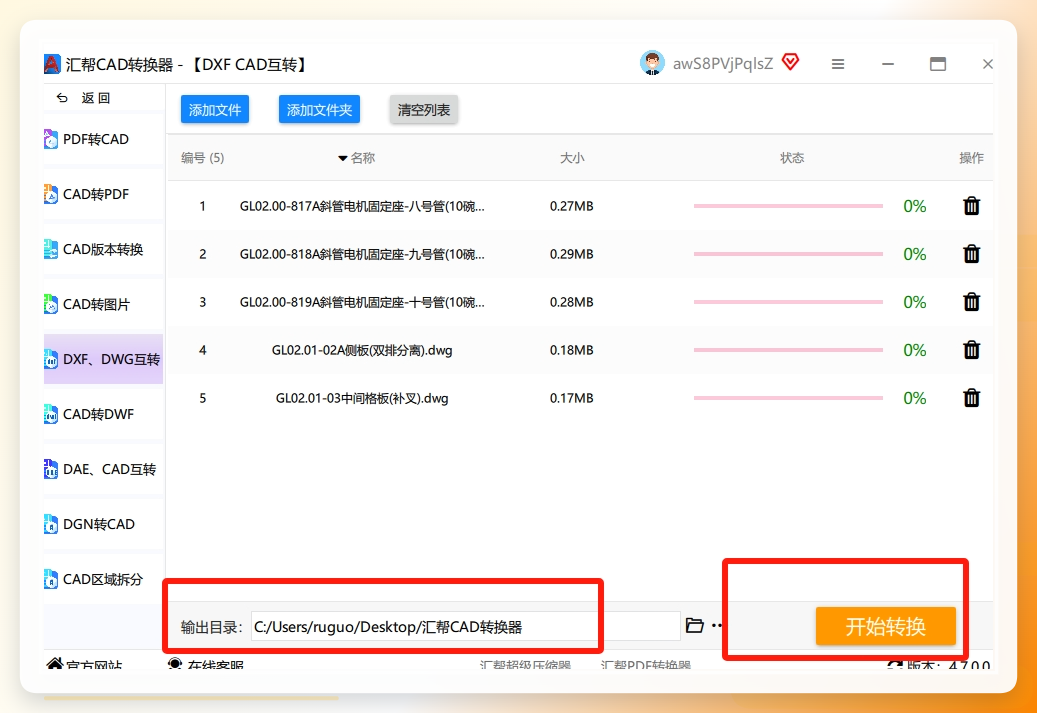Click the progress bar for file row 1
1037x713 pixels.
point(788,206)
